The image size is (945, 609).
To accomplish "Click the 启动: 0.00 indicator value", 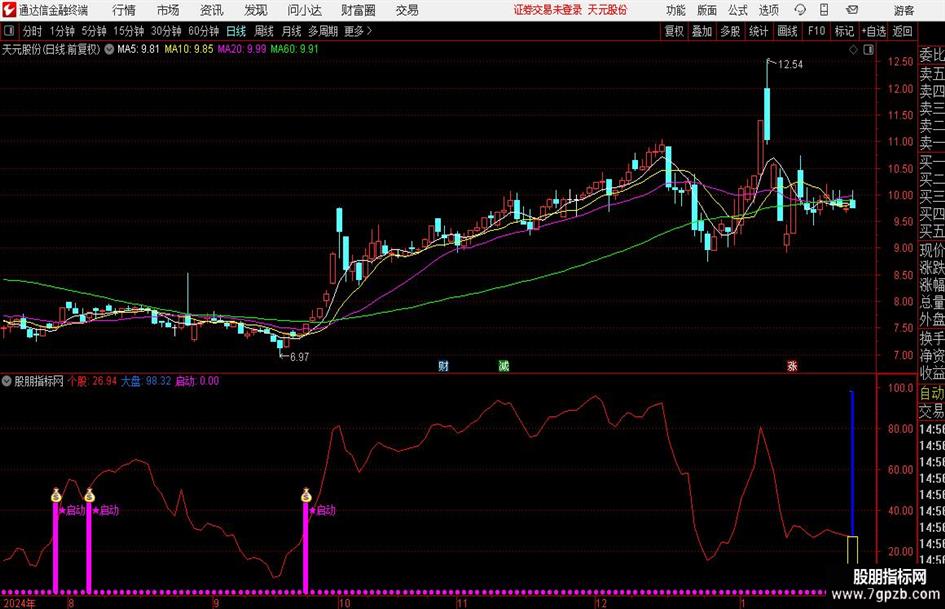I will 197,381.
